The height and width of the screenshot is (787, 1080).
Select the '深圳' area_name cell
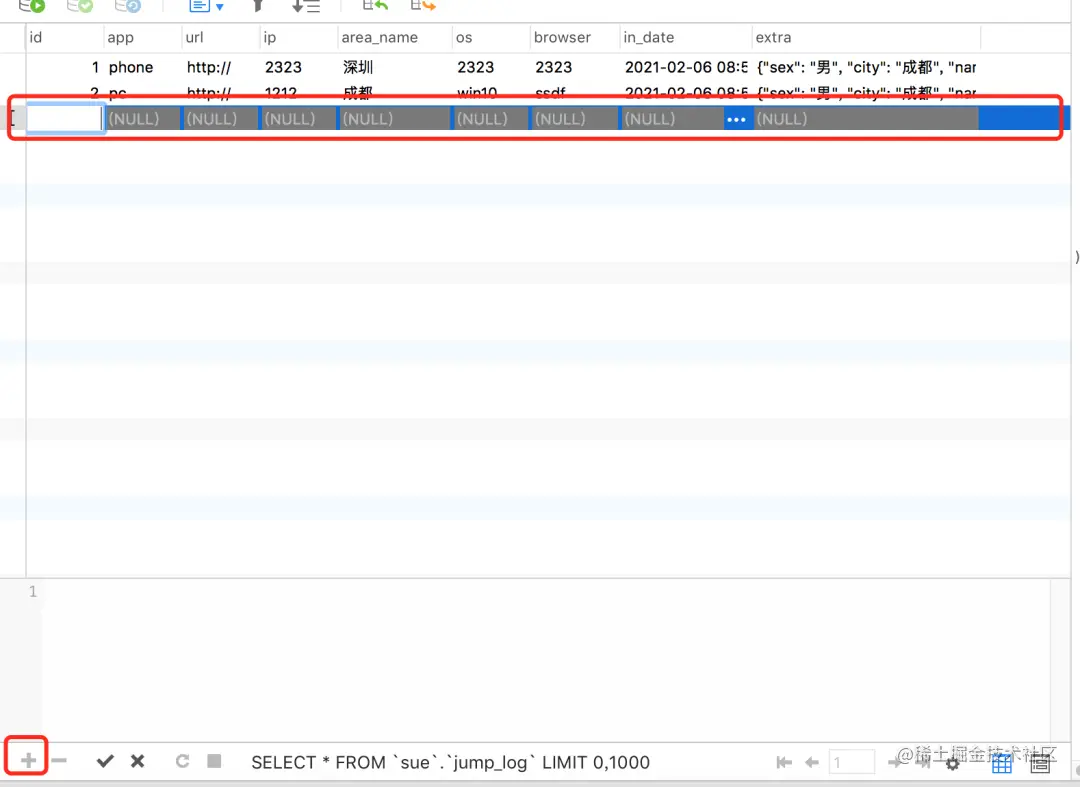click(395, 67)
